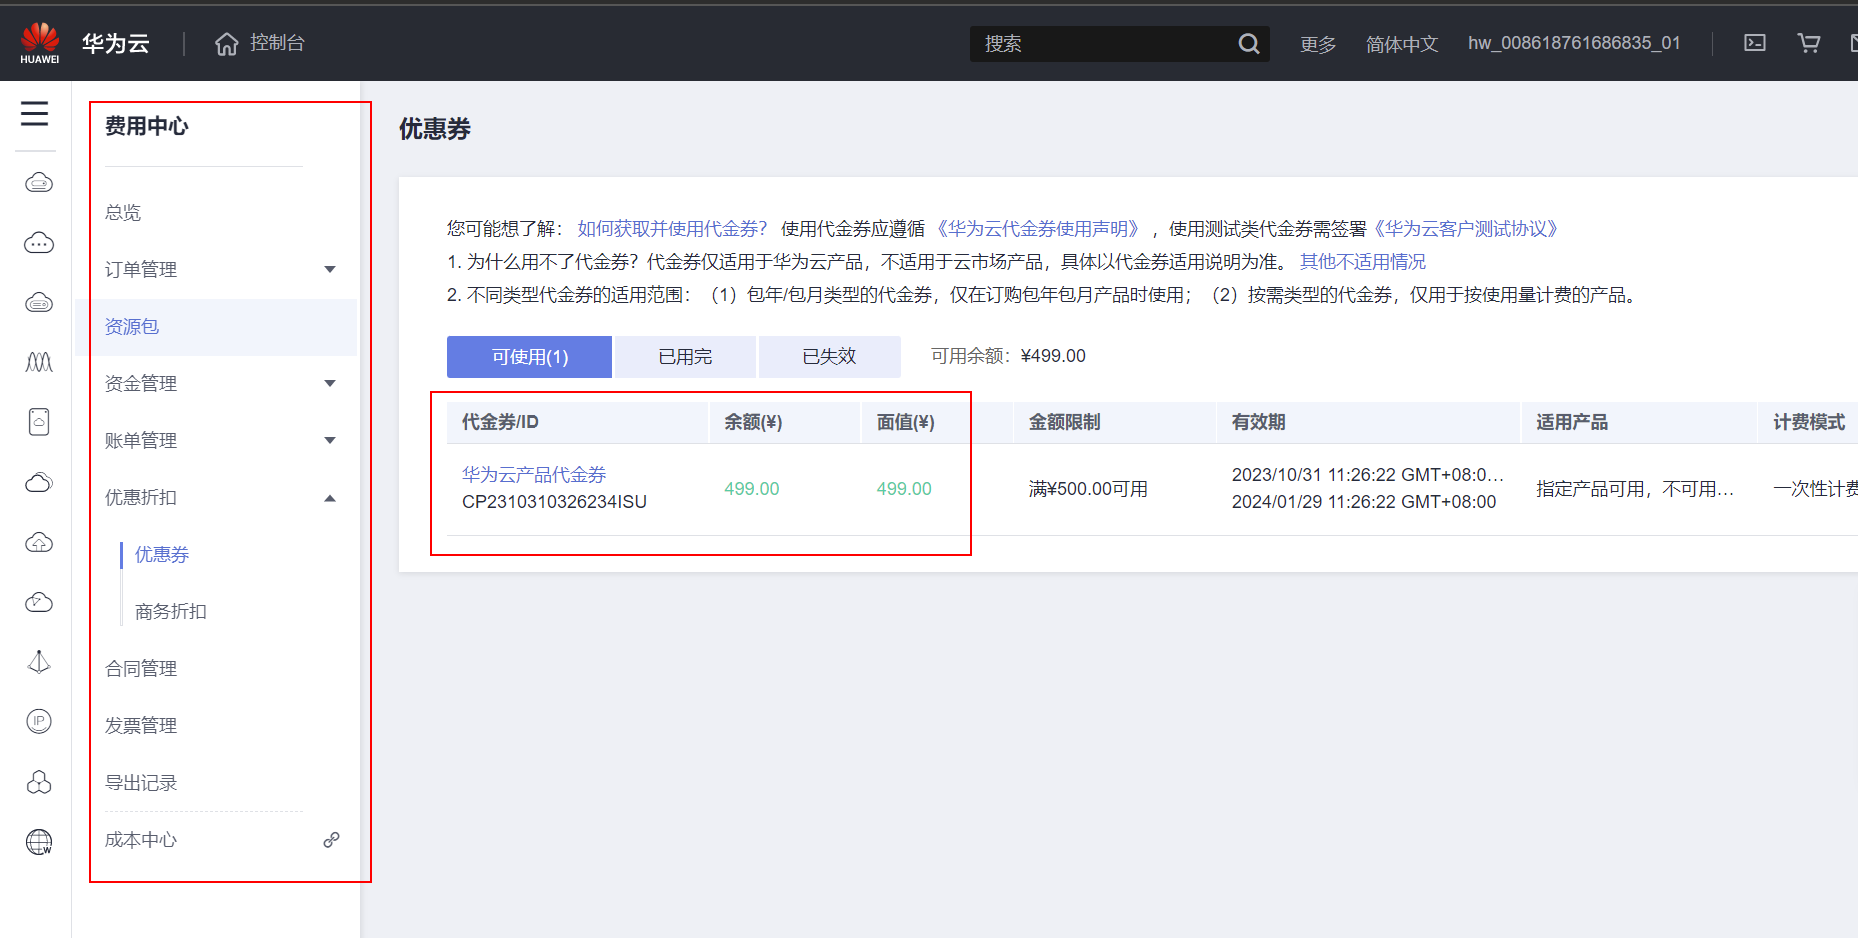Viewport: 1858px width, 938px height.
Task: Open the double cloud sidebar icon
Action: pos(39,482)
